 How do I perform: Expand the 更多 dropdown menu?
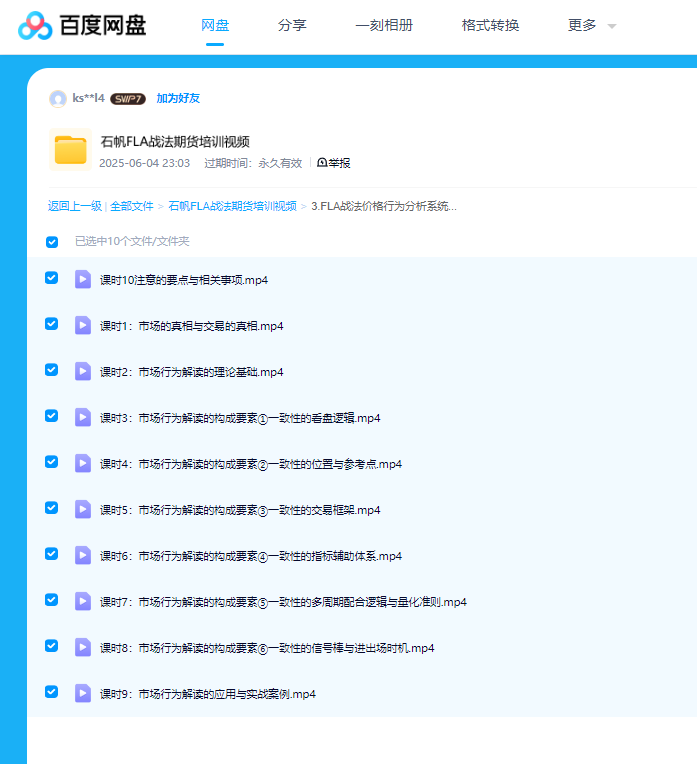click(592, 26)
